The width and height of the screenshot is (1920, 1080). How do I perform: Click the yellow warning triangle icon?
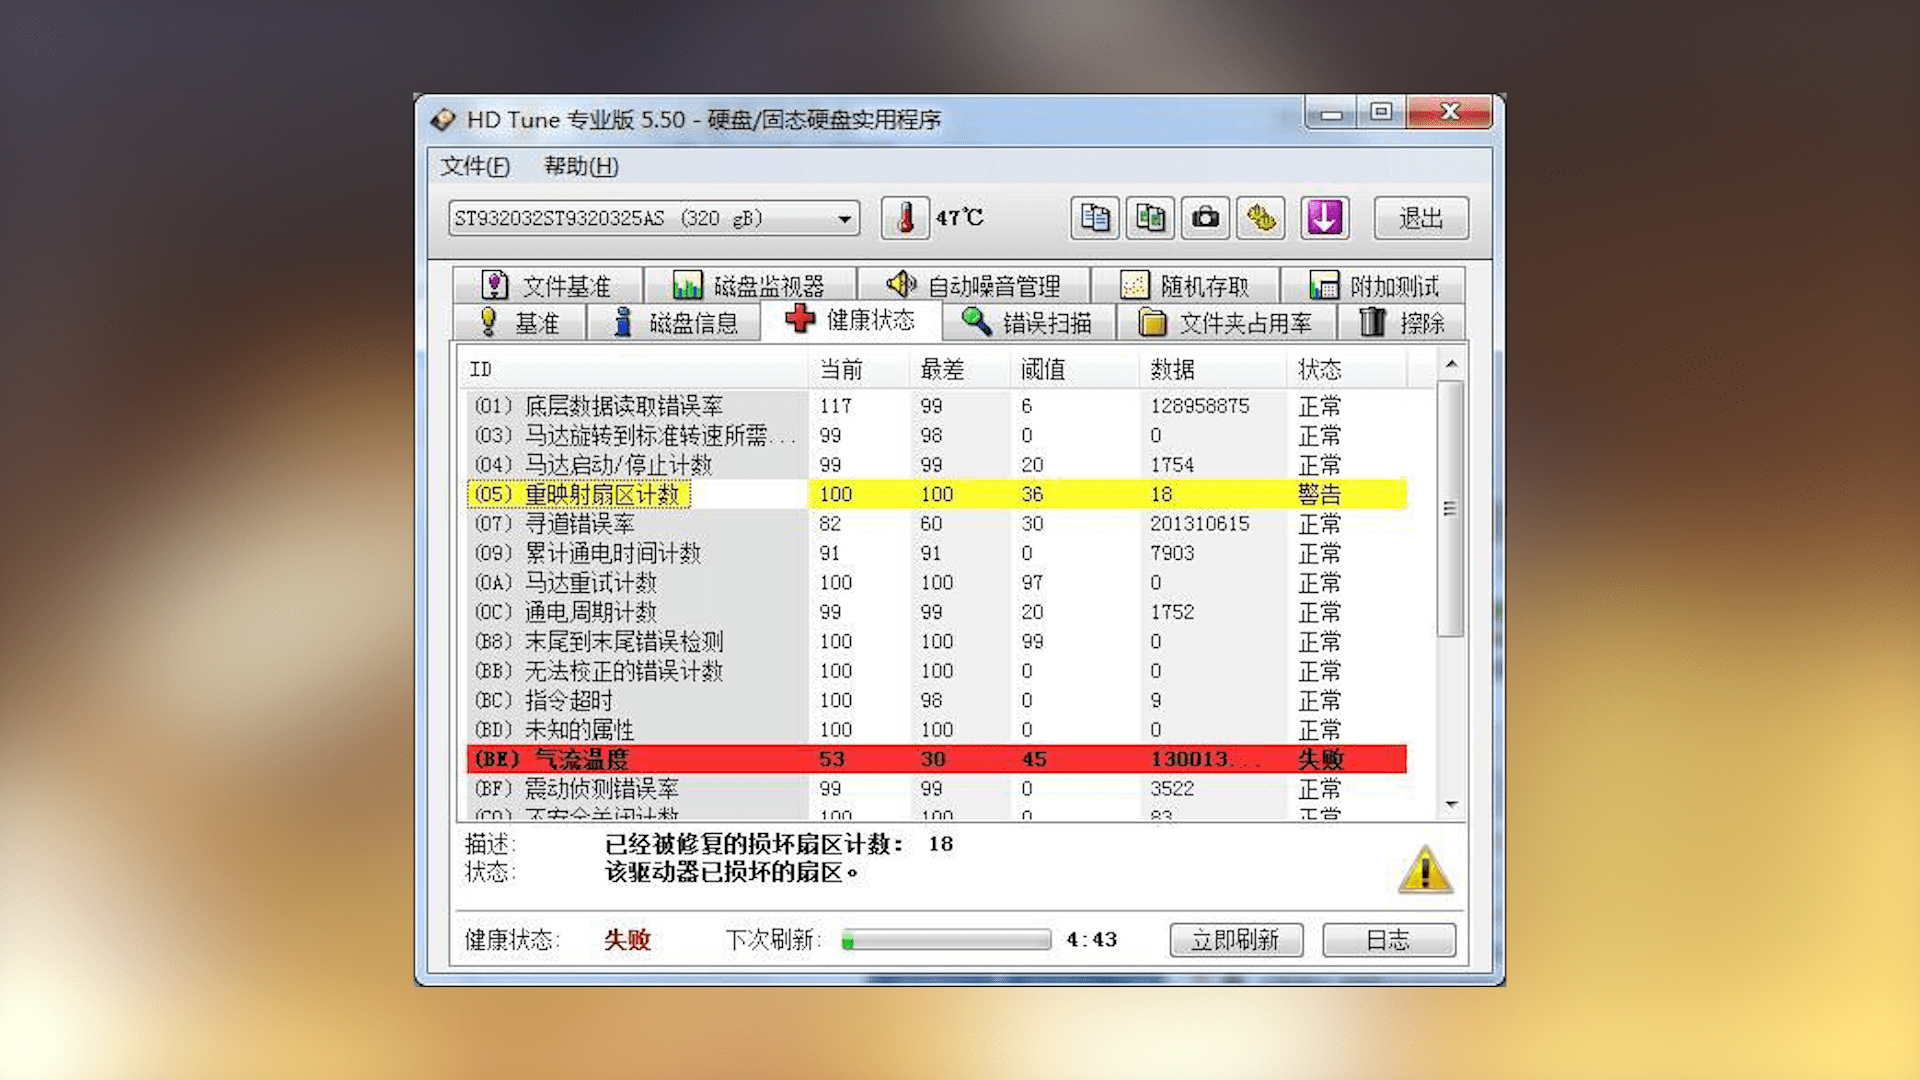(x=1425, y=868)
